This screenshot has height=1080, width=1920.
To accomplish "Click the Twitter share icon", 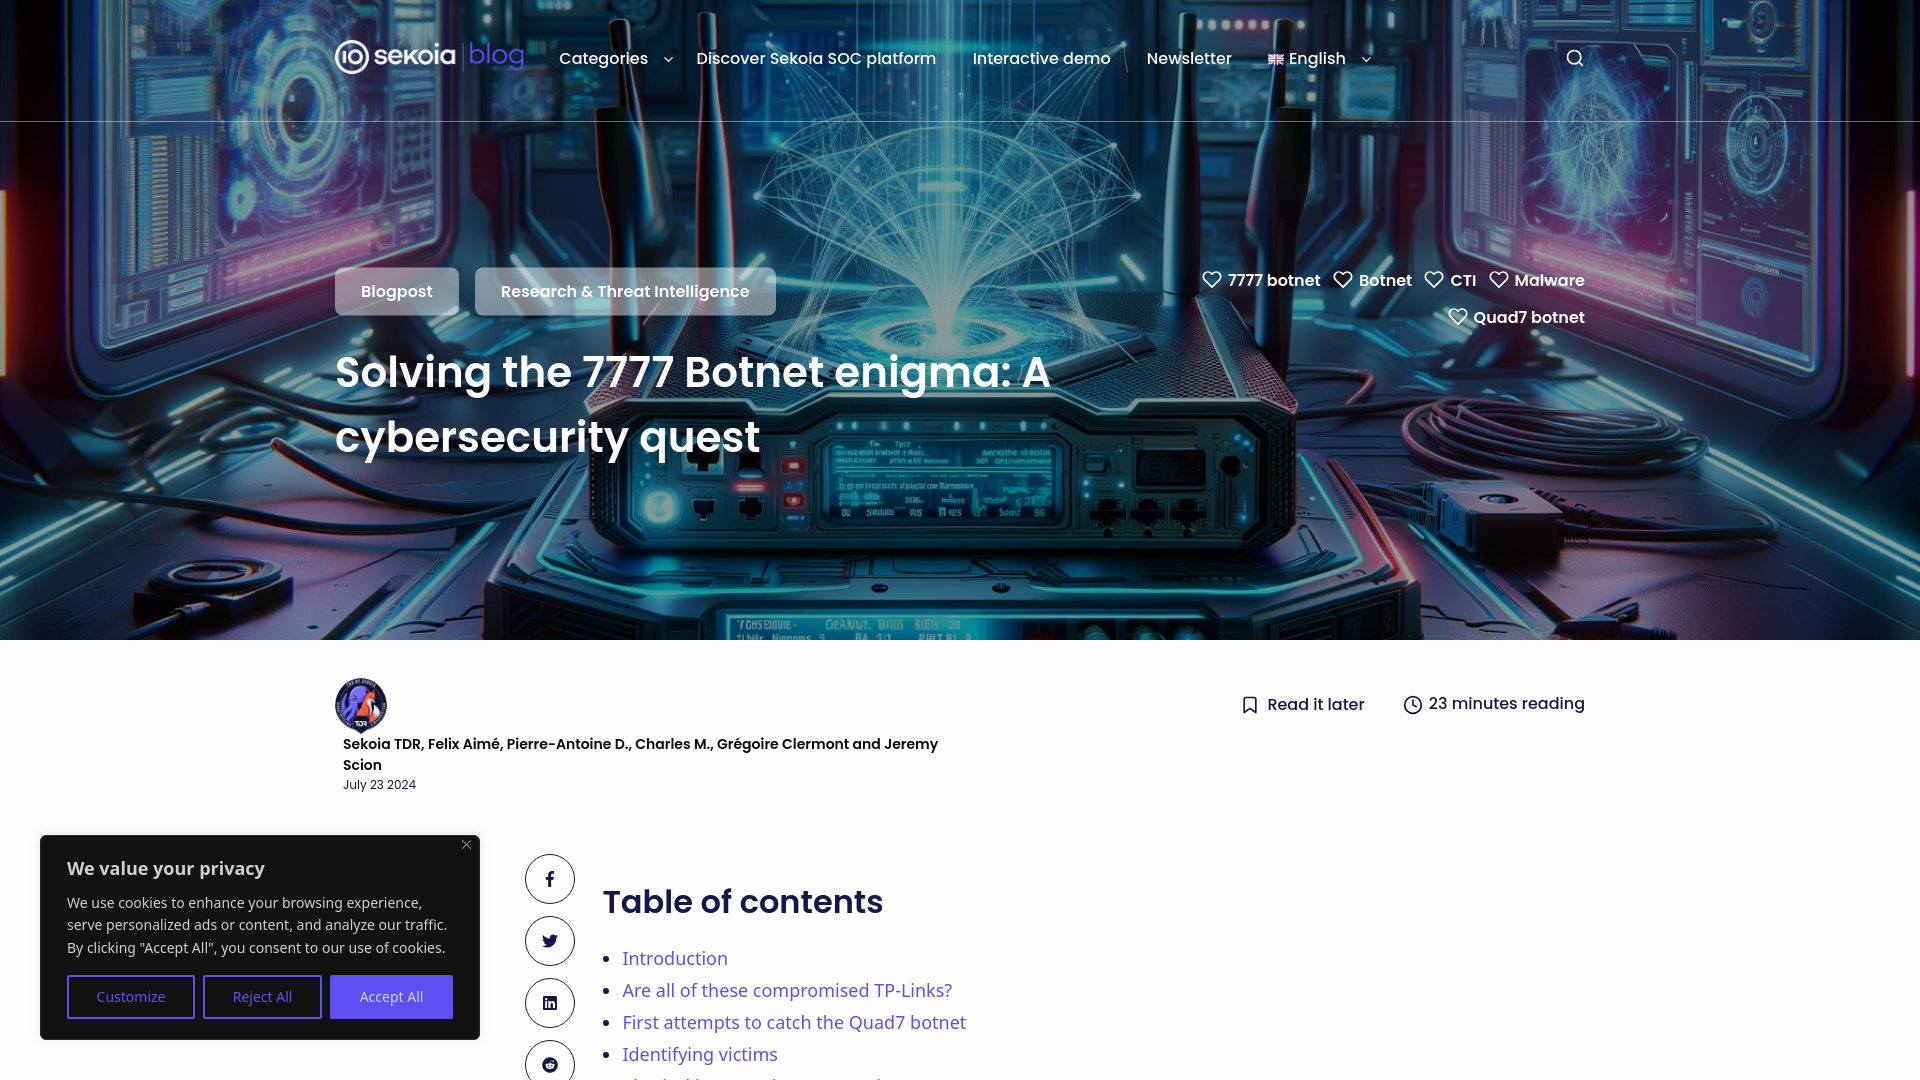I will click(x=550, y=940).
